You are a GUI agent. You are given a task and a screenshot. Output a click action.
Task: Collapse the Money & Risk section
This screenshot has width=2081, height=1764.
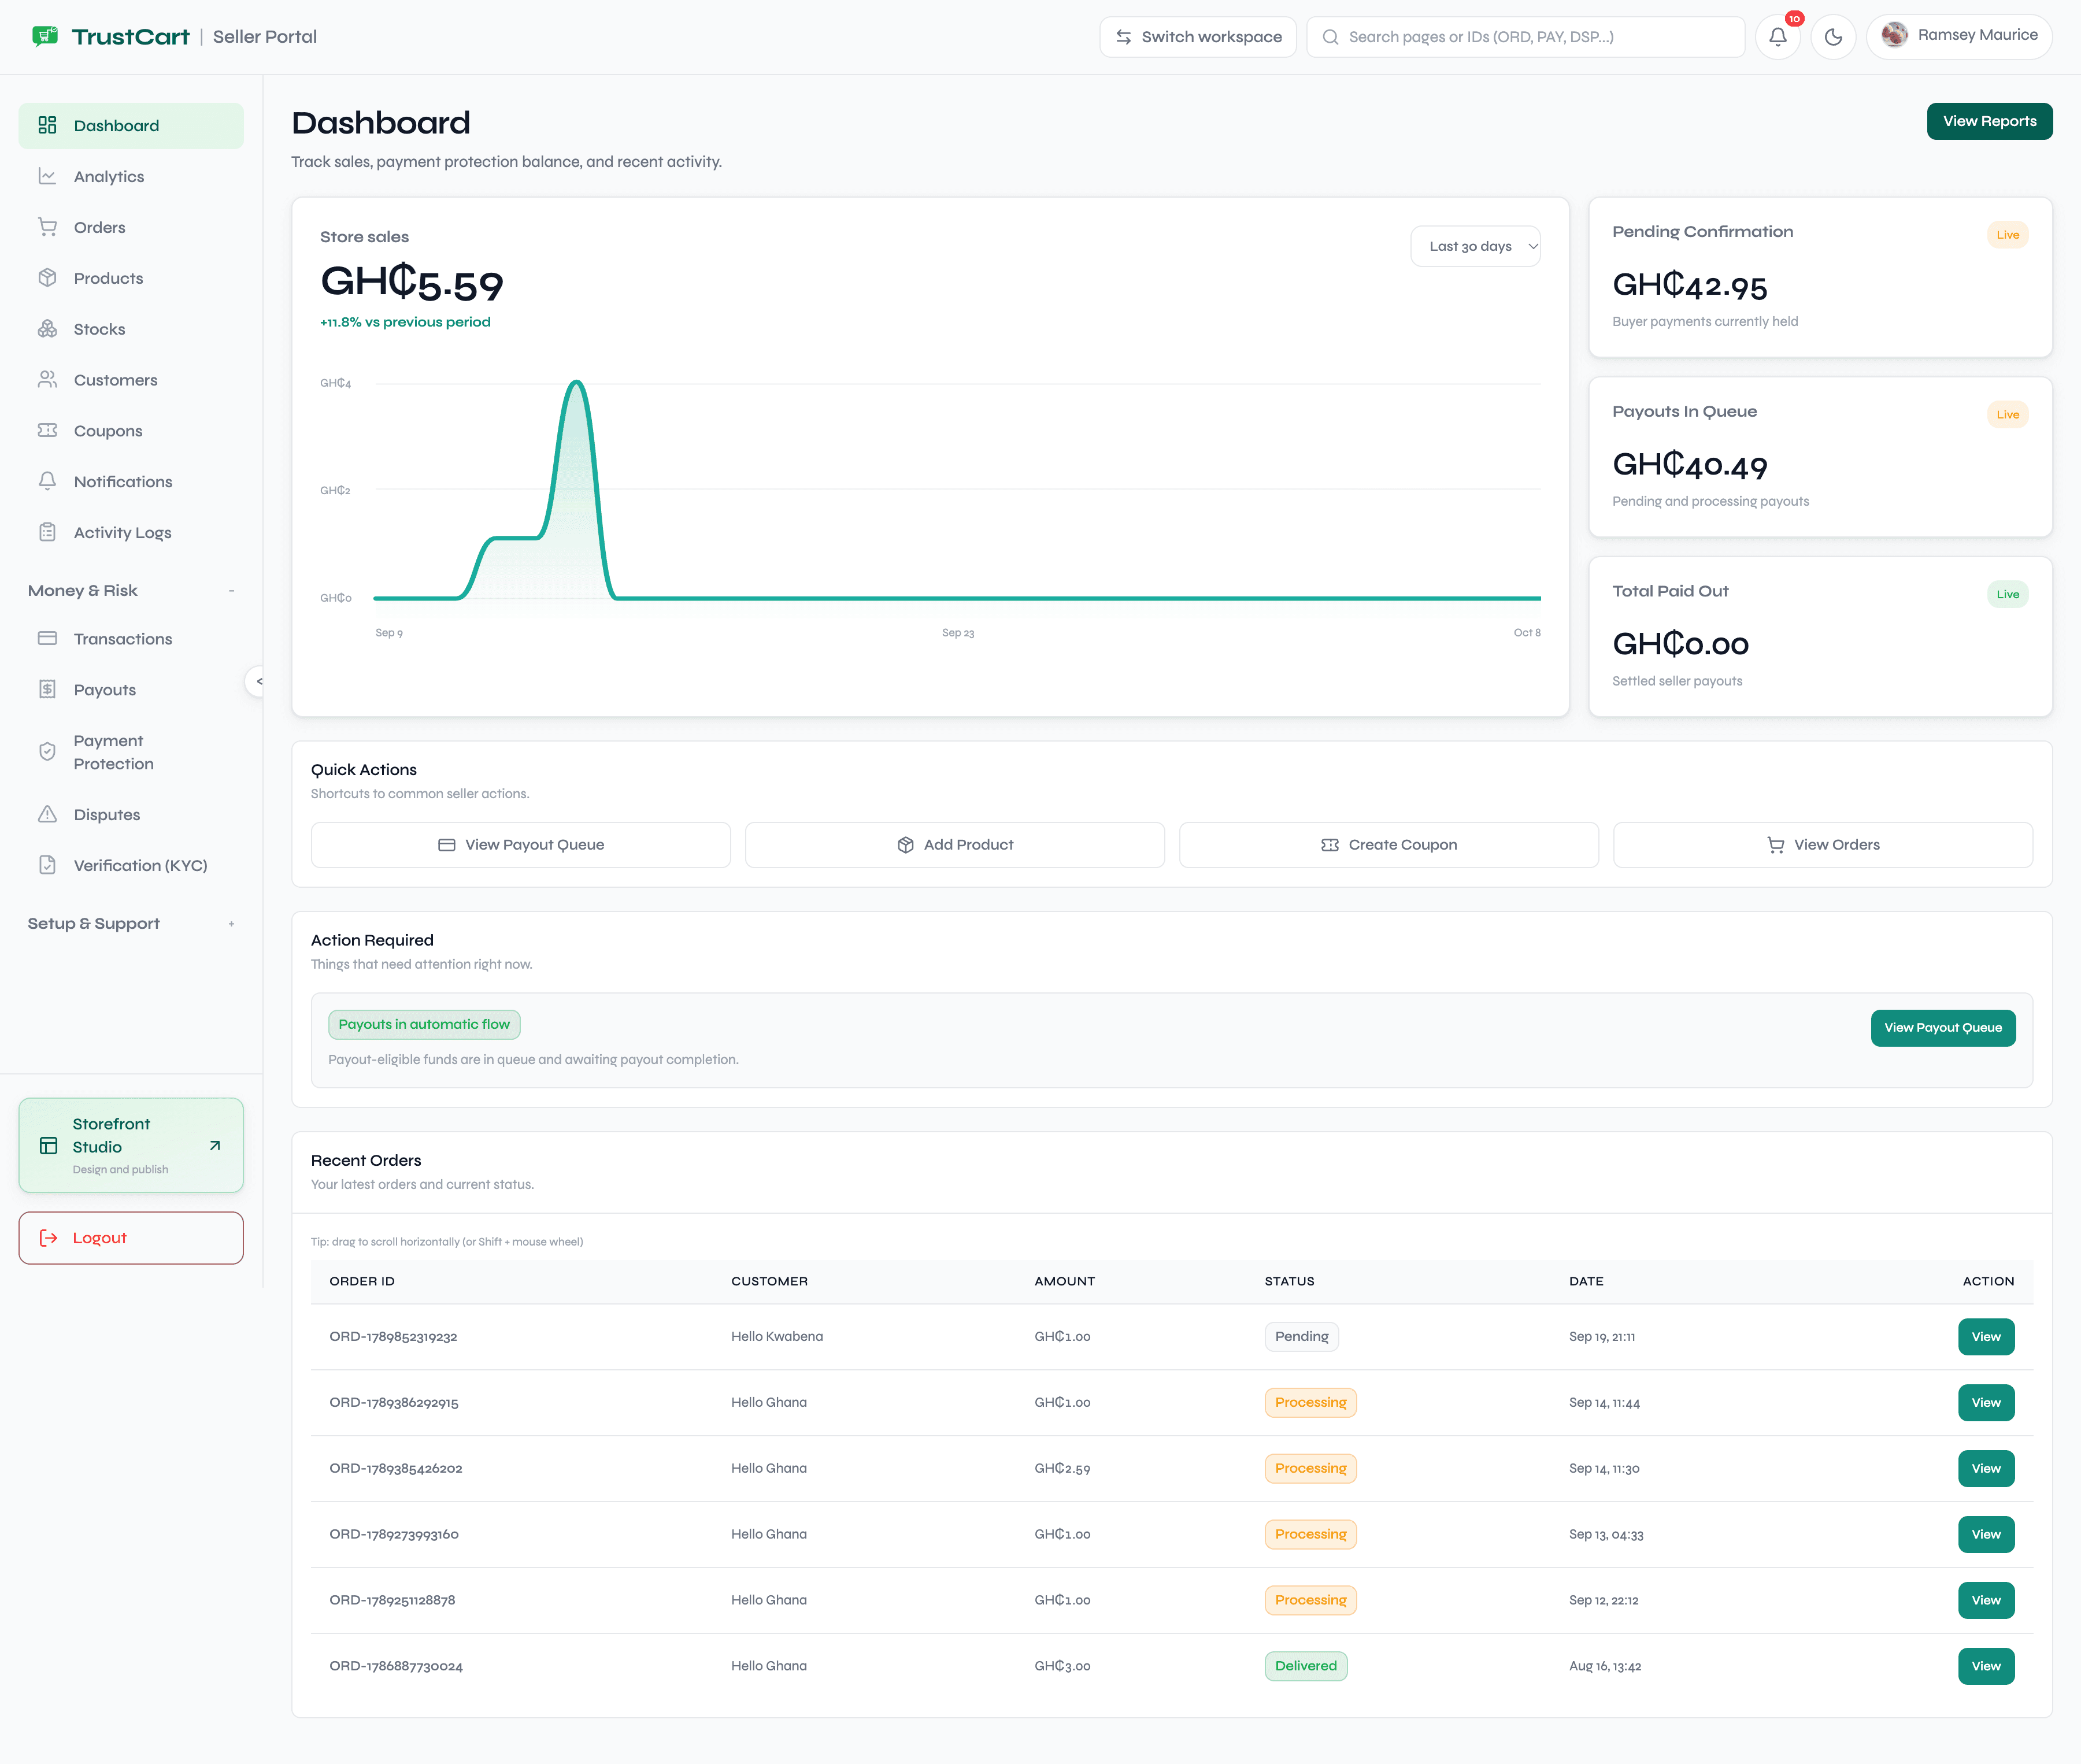(x=131, y=590)
